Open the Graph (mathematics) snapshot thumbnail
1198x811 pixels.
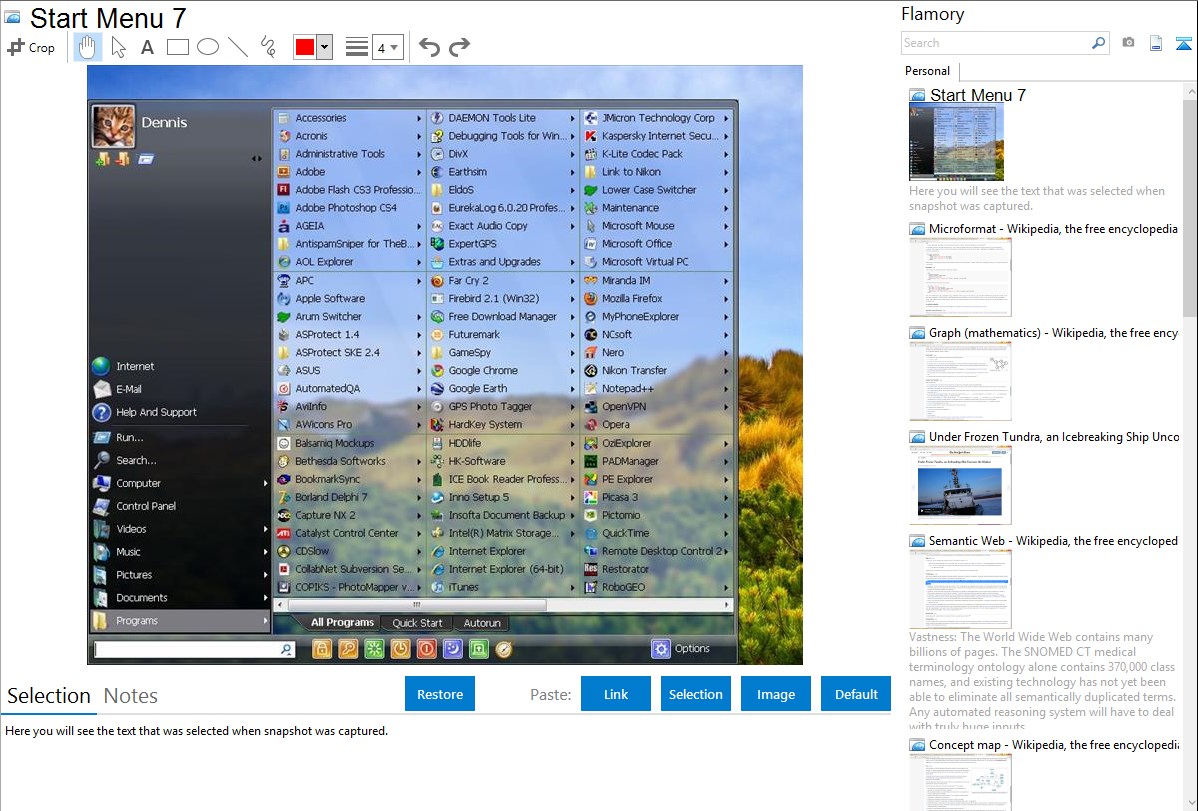960,381
